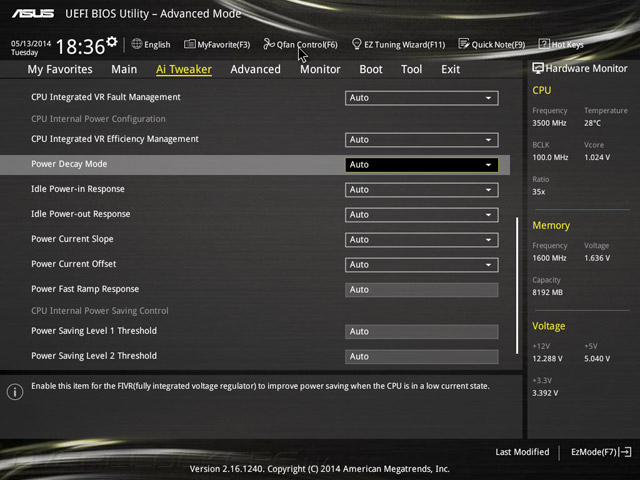Click the Vcore 1.024 V value

coord(597,158)
